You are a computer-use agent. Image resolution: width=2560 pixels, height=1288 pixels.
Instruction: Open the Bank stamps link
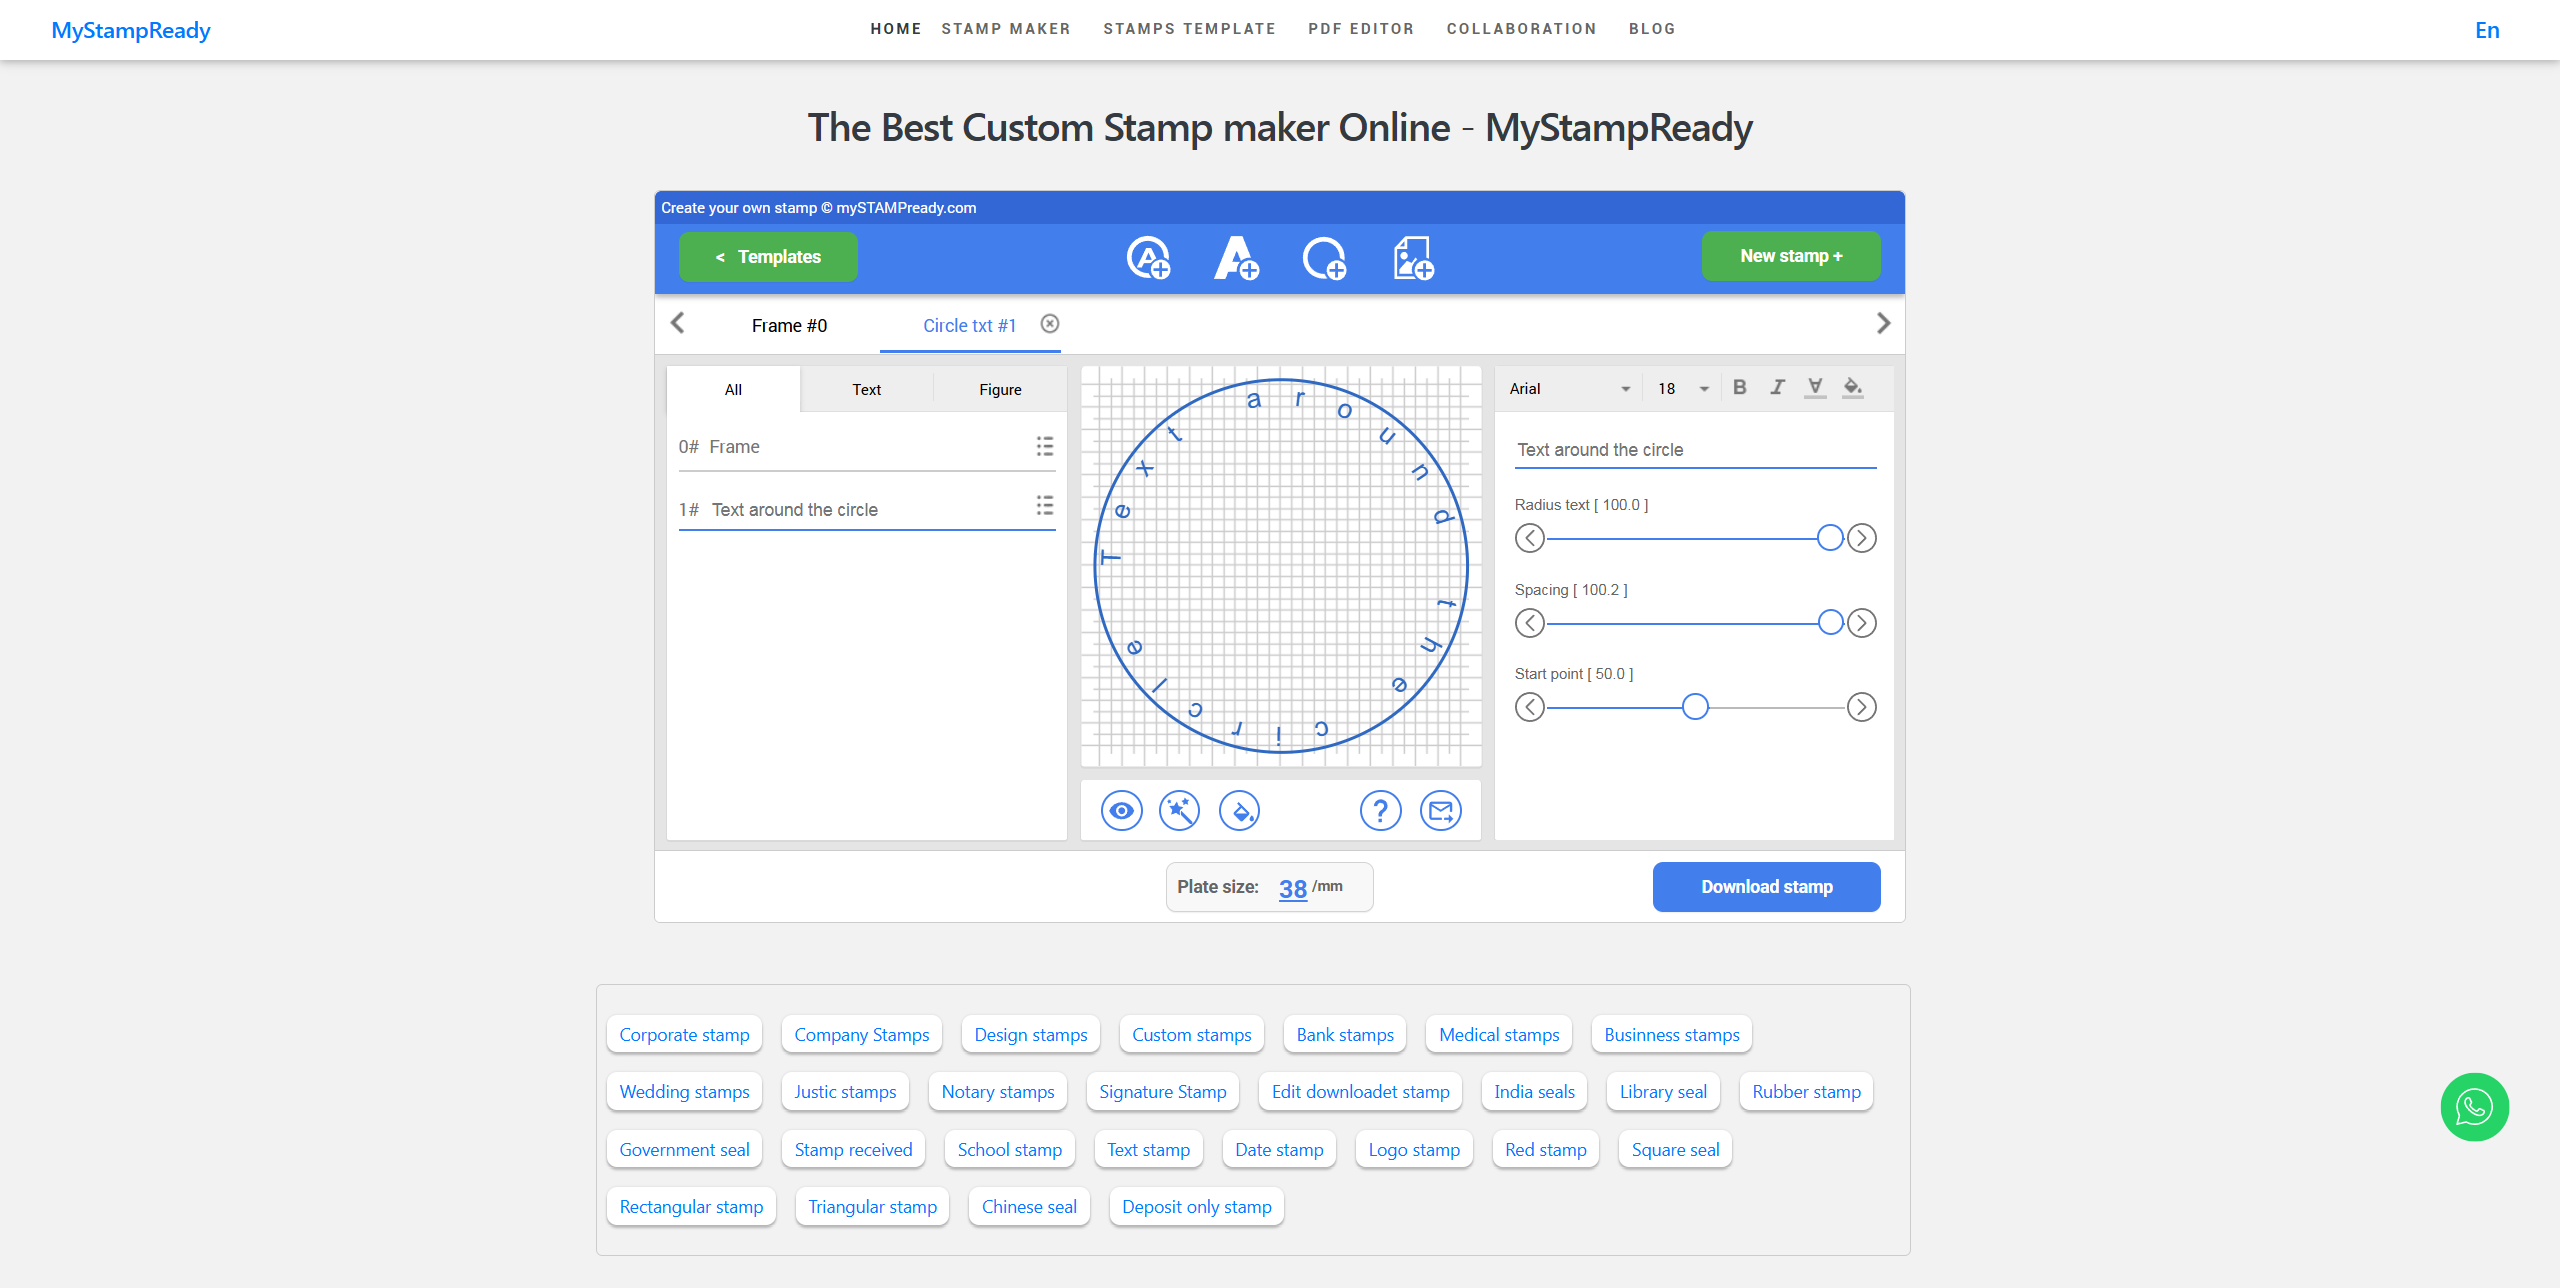[x=1345, y=1035]
